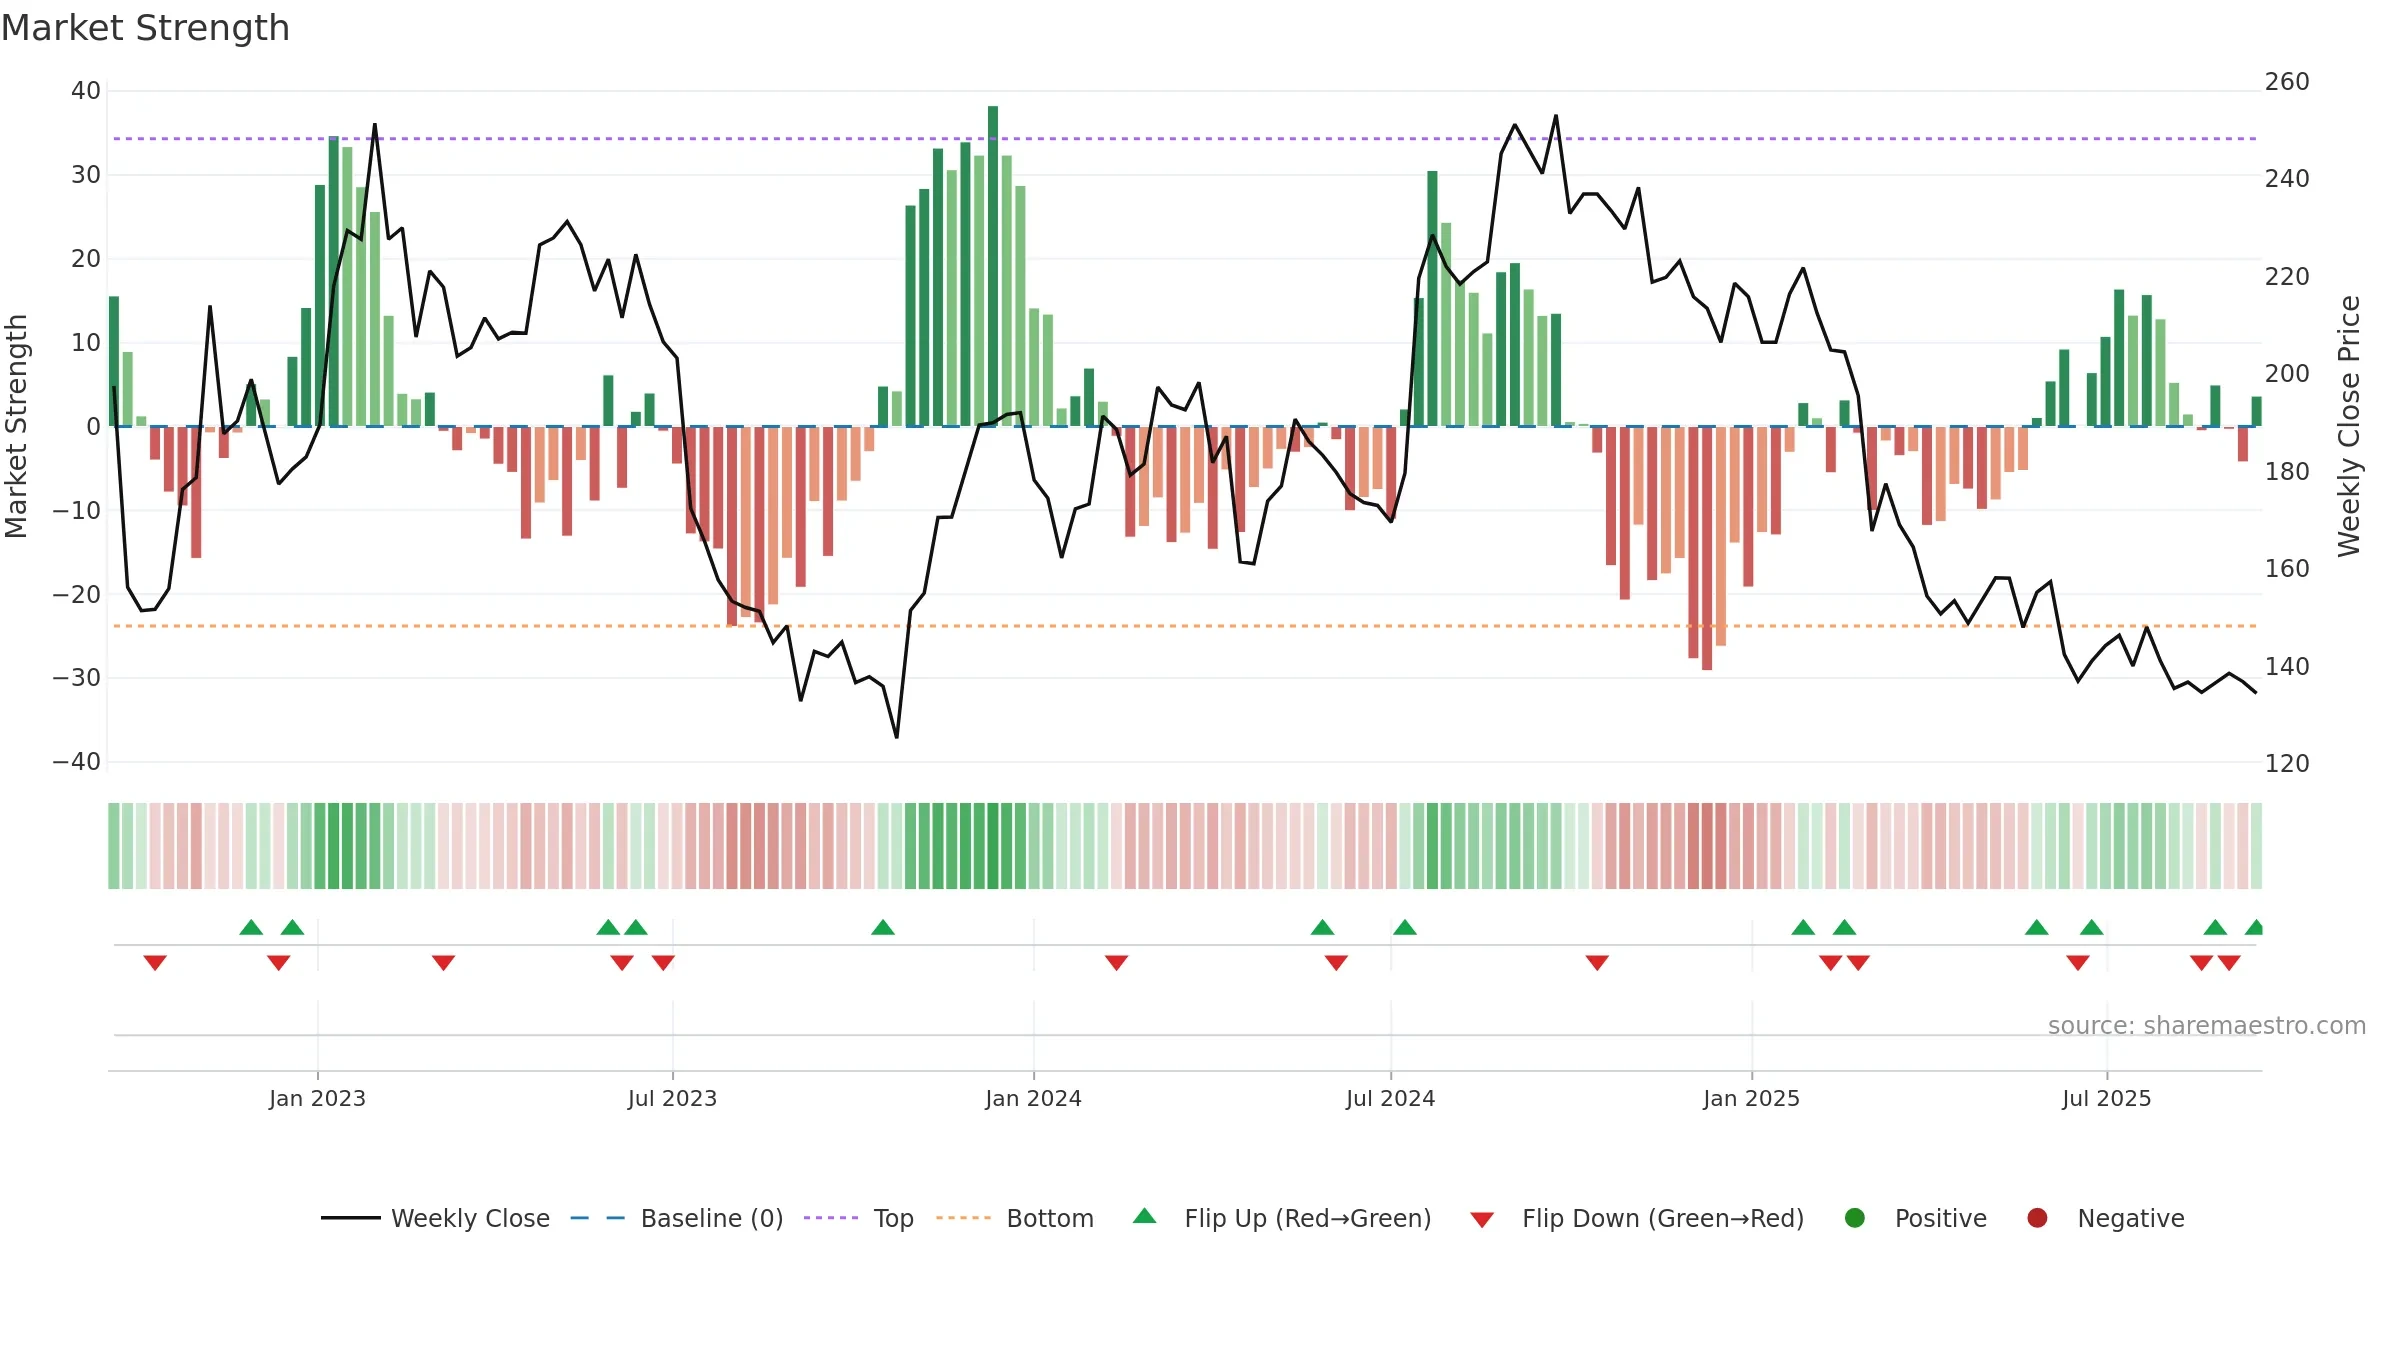The height and width of the screenshot is (1350, 2400).
Task: Toggle the green Positive dot legend entry
Action: [x=1915, y=1218]
